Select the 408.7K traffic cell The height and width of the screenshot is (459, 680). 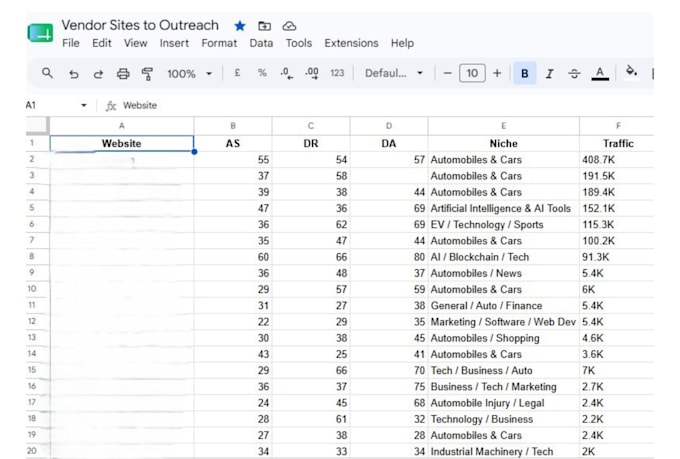pos(617,160)
